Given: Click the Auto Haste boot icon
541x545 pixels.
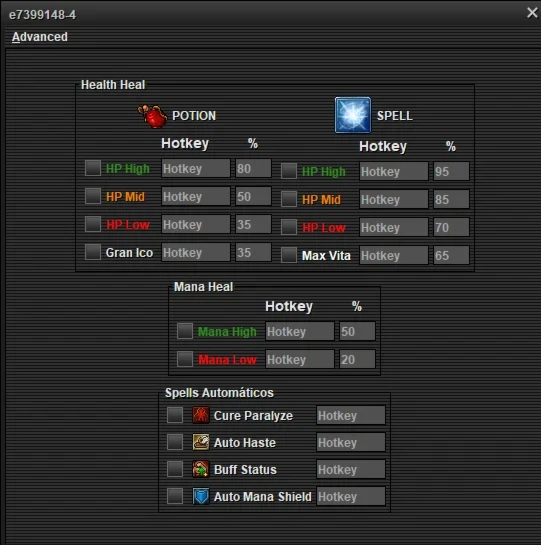Looking at the screenshot, I should point(201,442).
